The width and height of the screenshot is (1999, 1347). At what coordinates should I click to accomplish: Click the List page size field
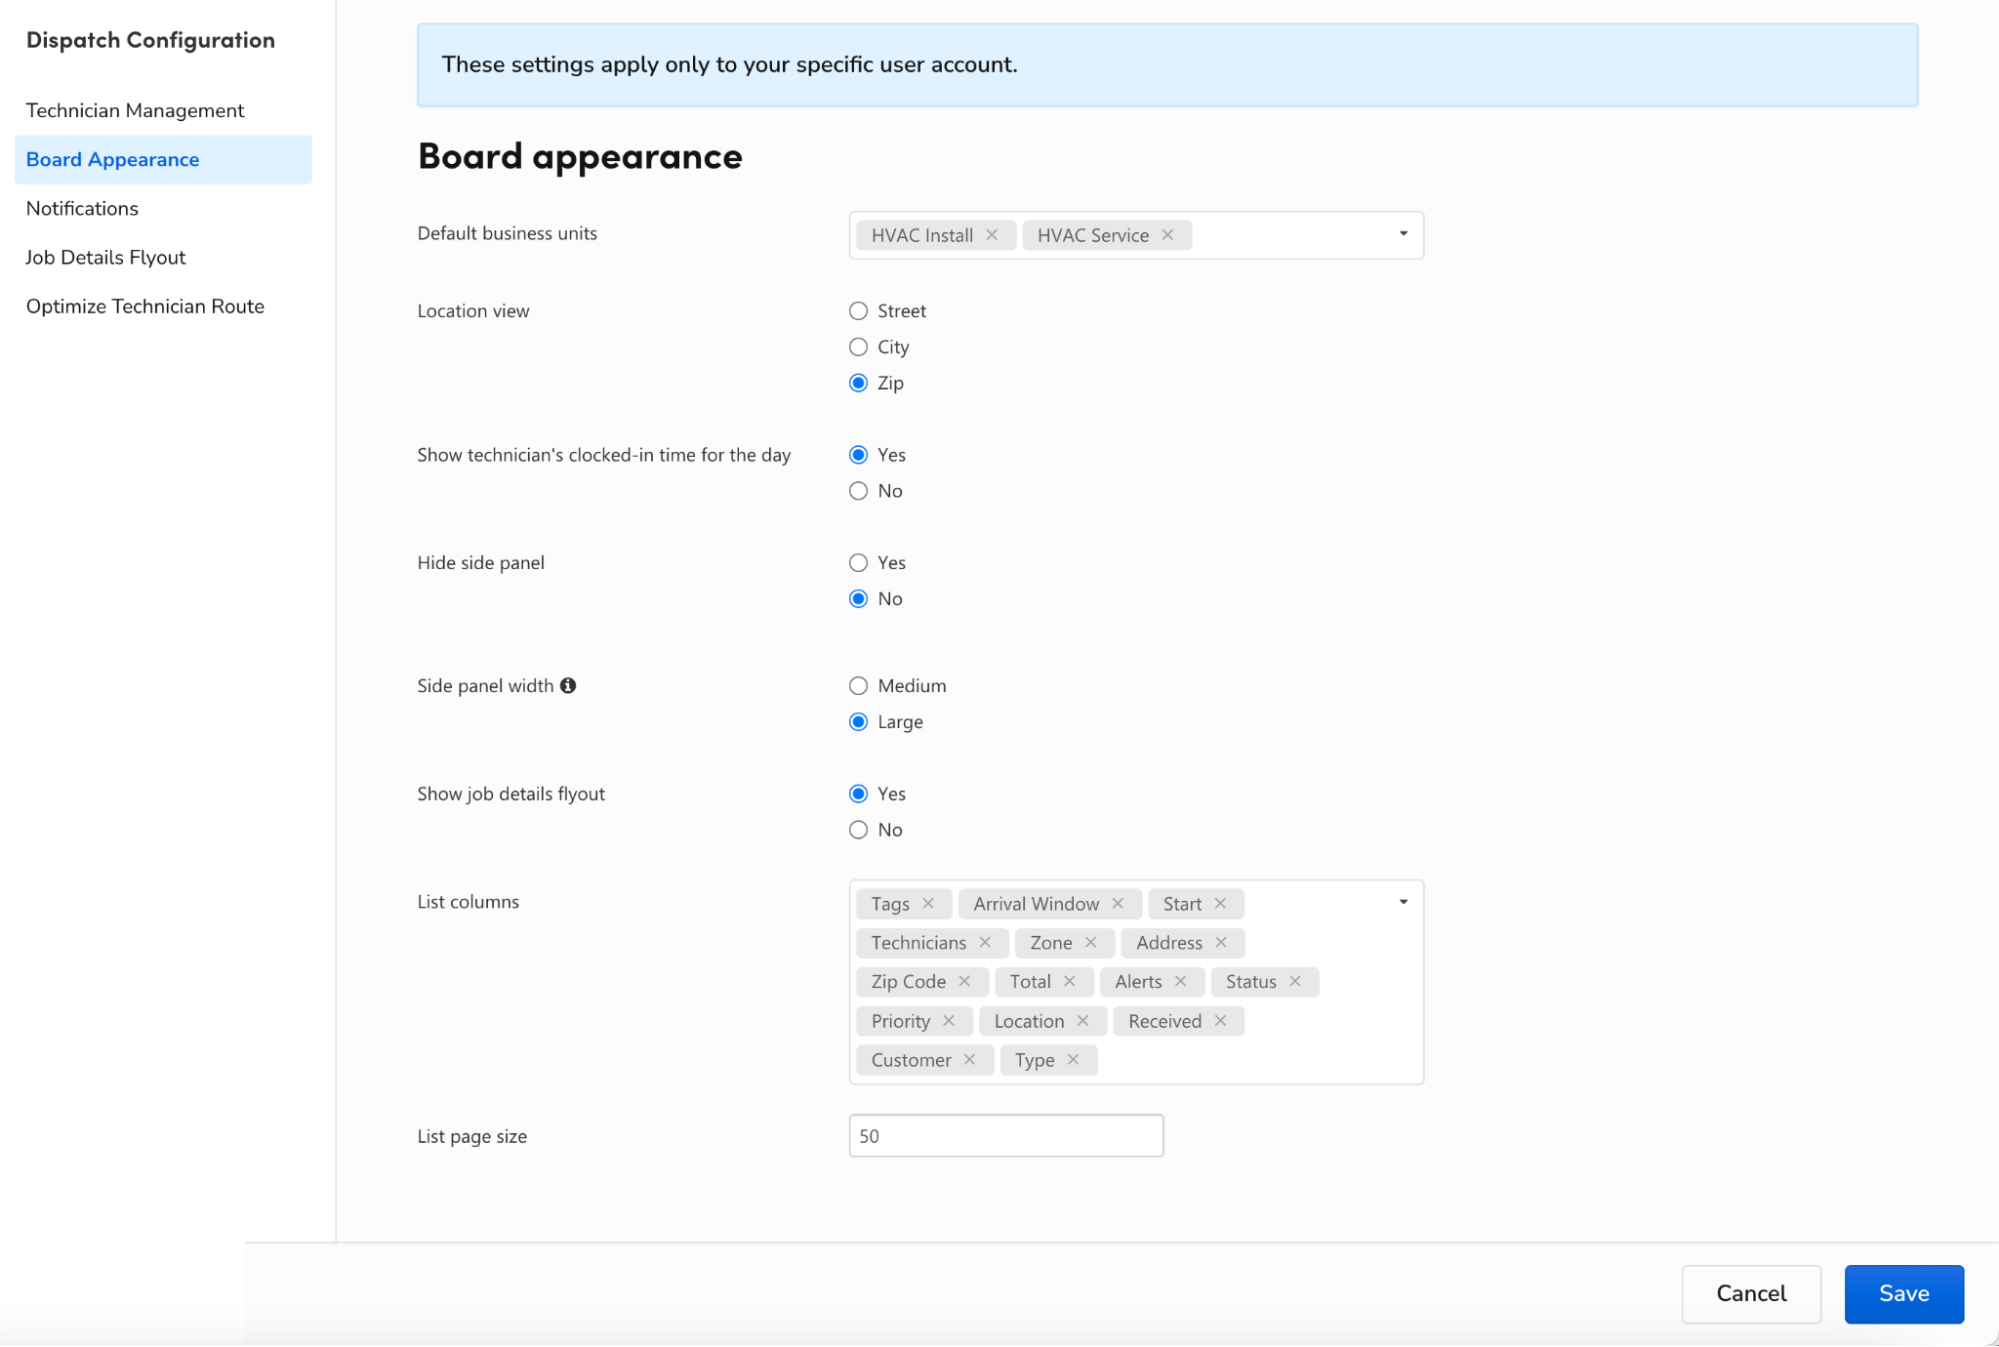1005,1135
